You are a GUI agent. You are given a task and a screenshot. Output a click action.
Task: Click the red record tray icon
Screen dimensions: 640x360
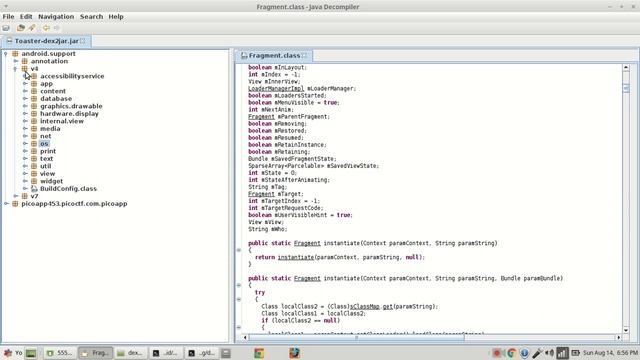(x=497, y=353)
